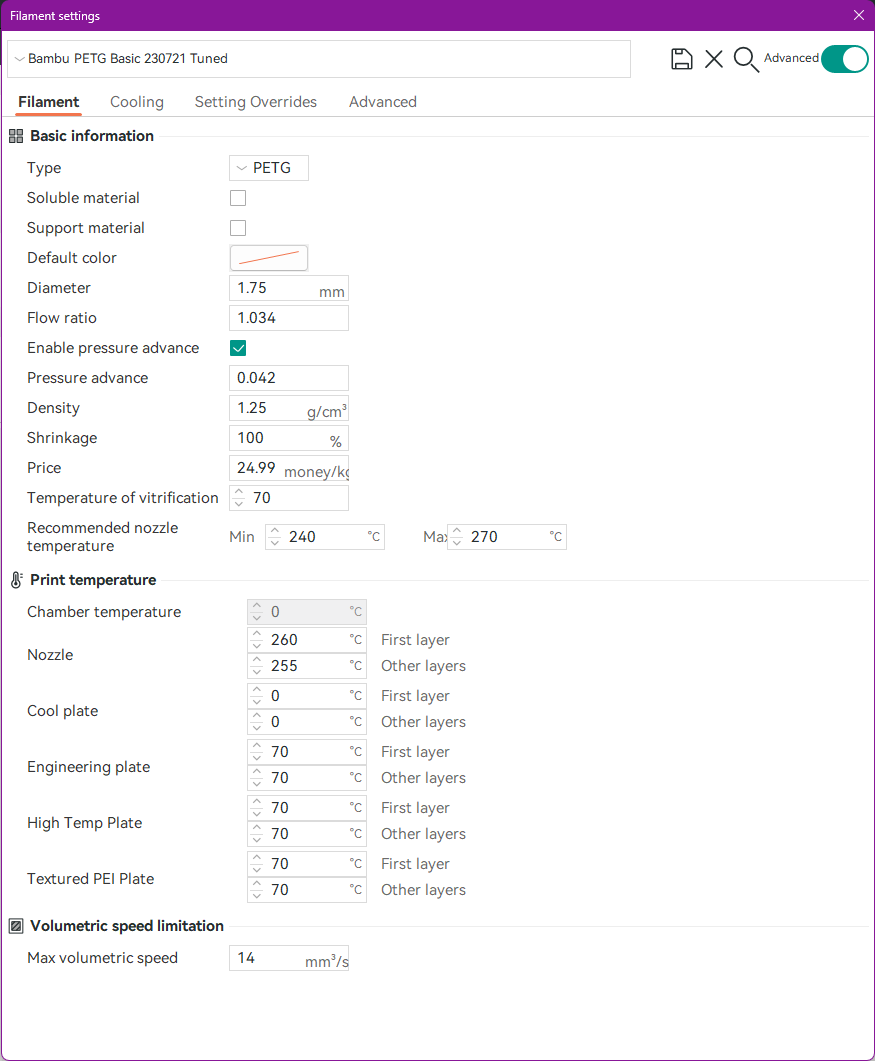Increase Temperature of vitrification with up arrow

238,492
